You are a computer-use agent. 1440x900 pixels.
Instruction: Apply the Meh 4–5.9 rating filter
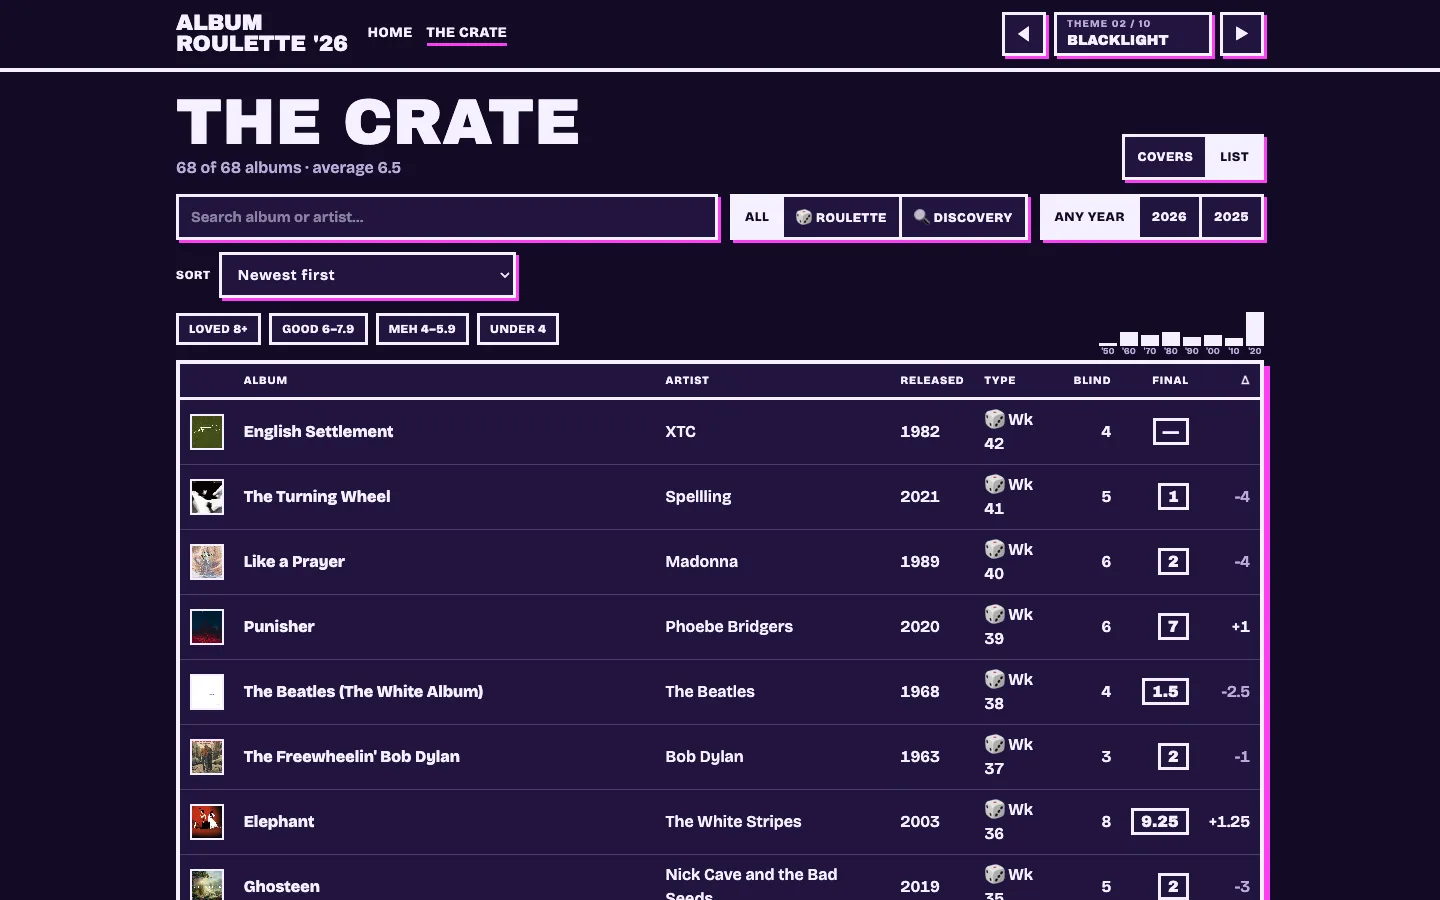(x=422, y=329)
